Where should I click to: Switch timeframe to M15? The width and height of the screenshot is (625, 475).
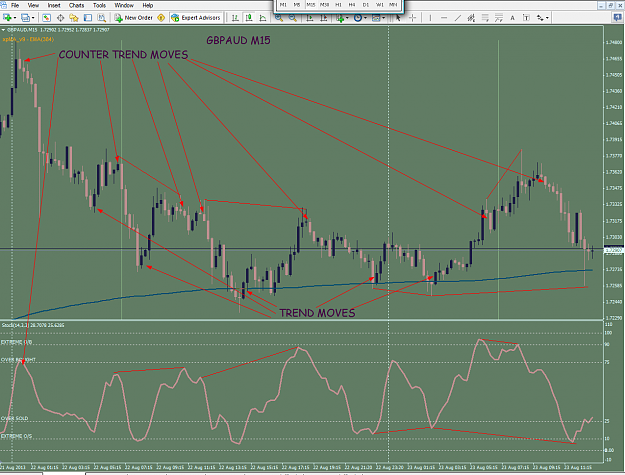(311, 5)
